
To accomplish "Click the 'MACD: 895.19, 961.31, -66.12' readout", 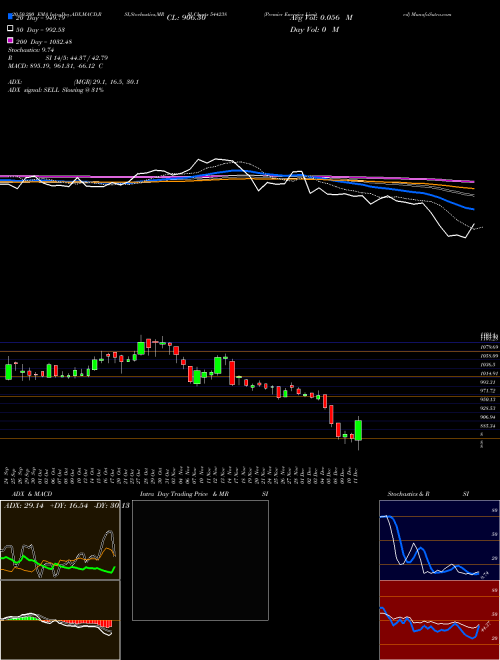I will (55, 66).
